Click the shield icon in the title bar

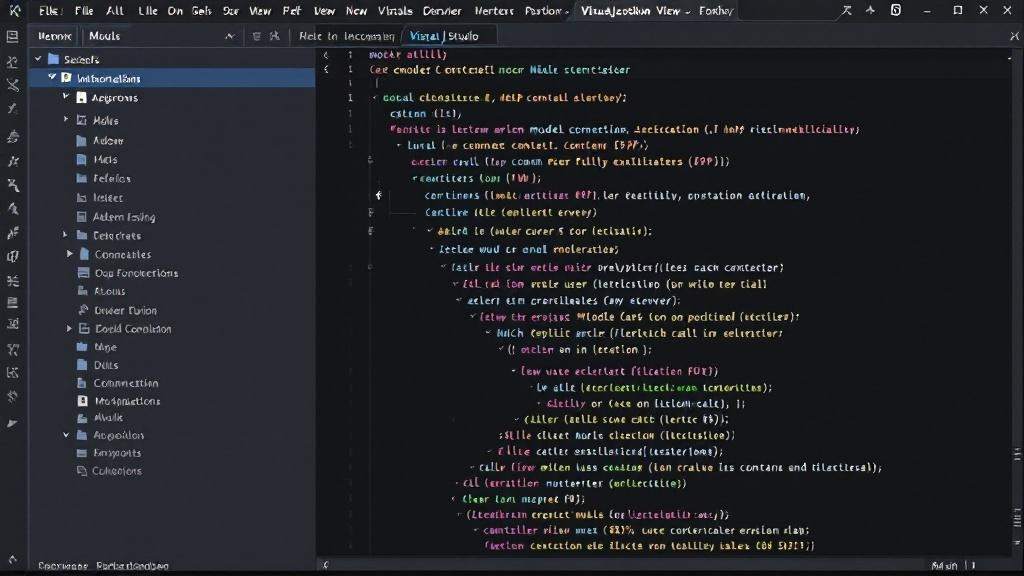pyautogui.click(x=896, y=10)
